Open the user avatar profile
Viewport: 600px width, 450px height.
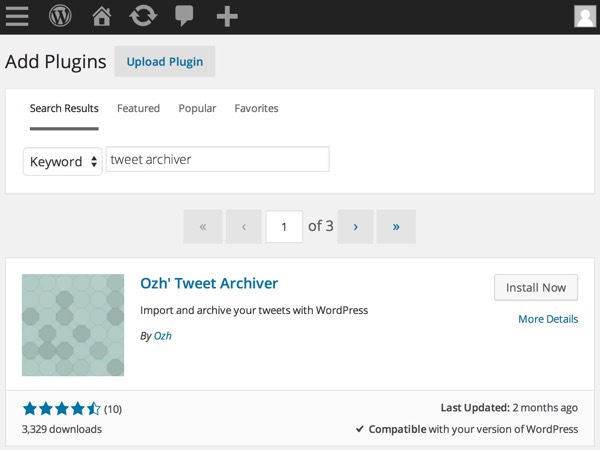tap(585, 16)
